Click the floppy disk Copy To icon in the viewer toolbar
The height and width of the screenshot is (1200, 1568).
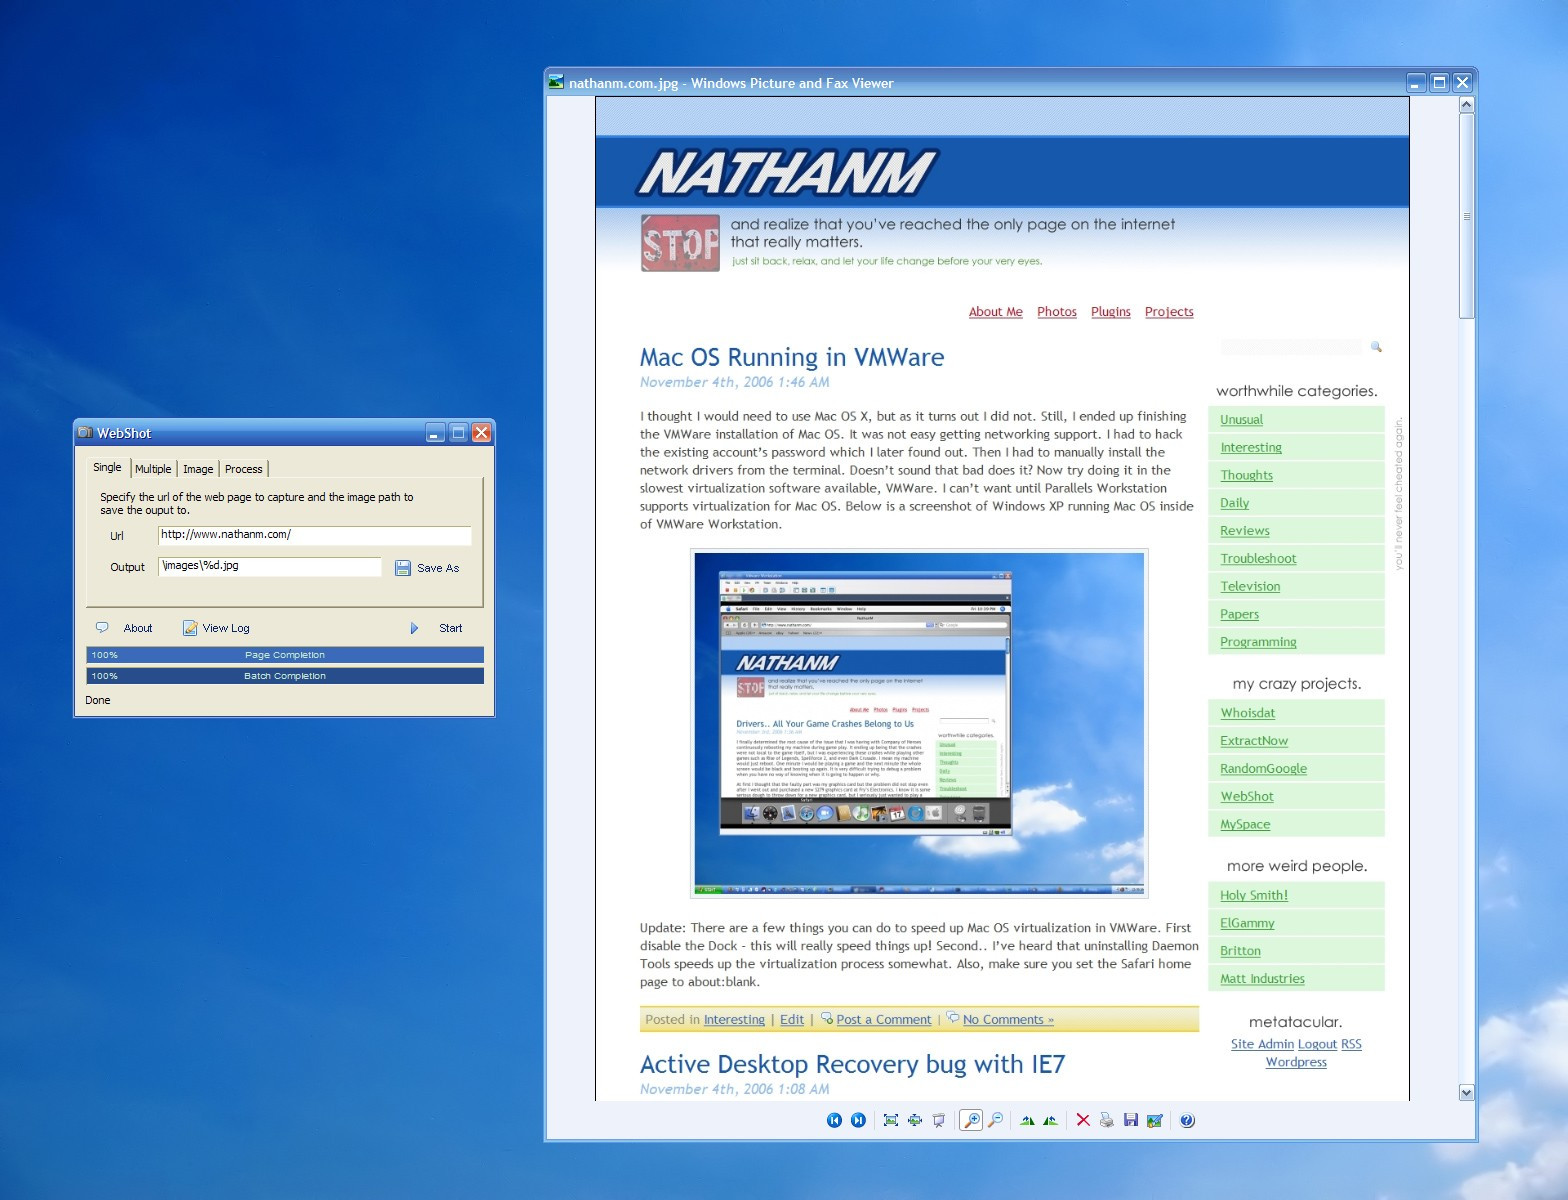[x=1131, y=1120]
